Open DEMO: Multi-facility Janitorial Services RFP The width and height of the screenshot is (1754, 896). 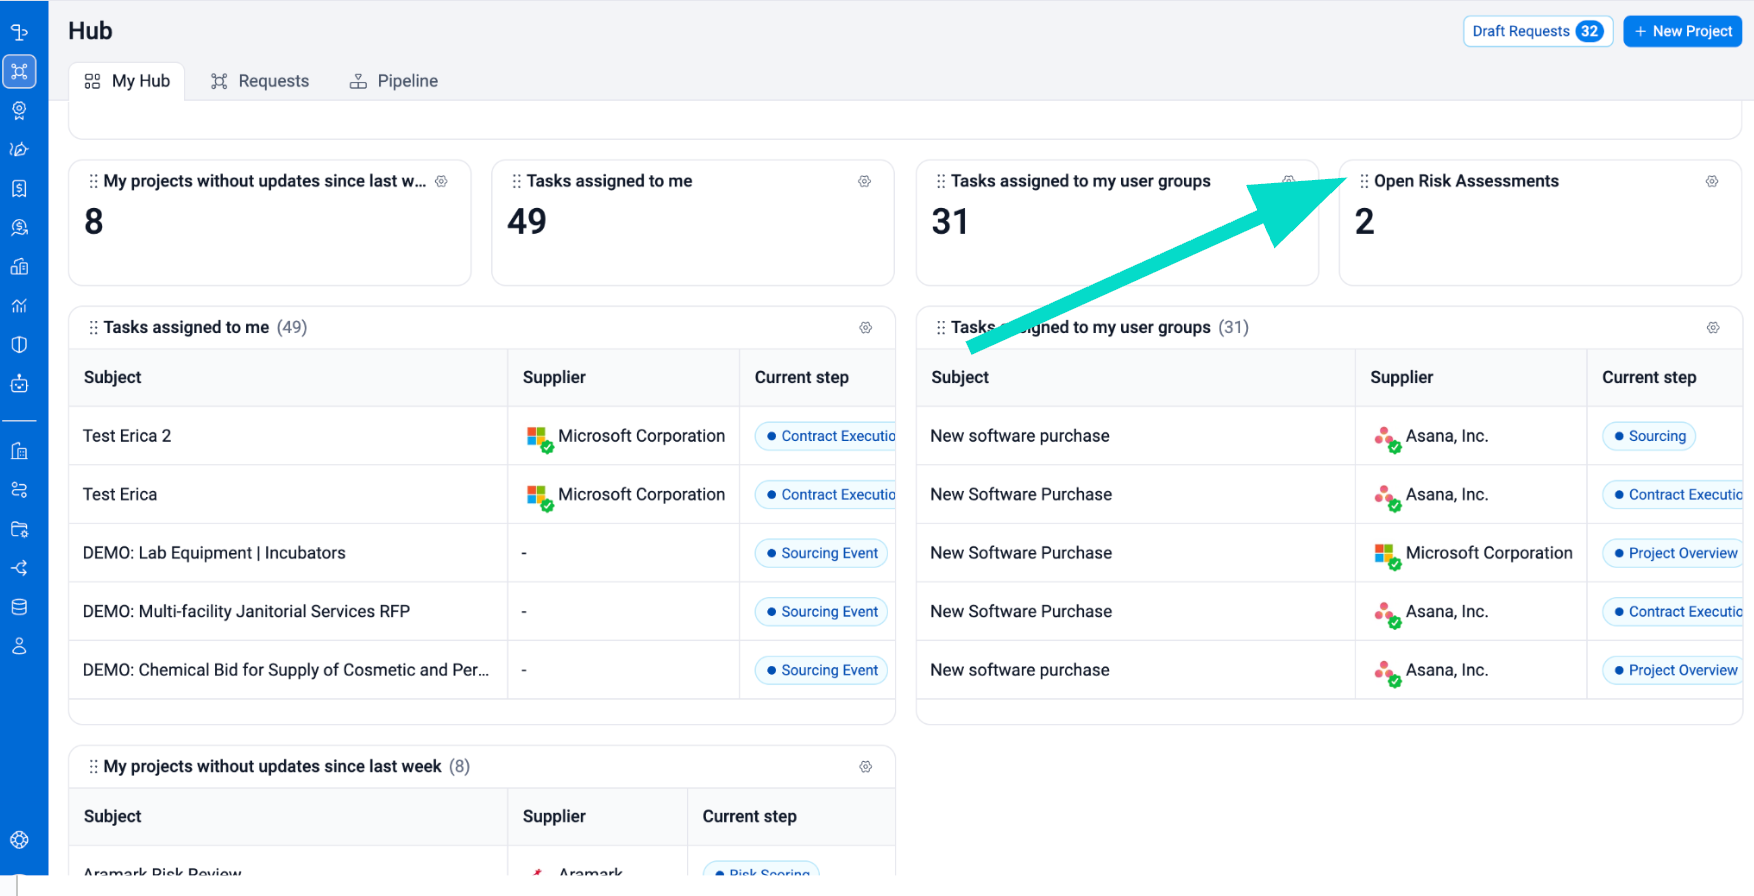click(x=246, y=611)
